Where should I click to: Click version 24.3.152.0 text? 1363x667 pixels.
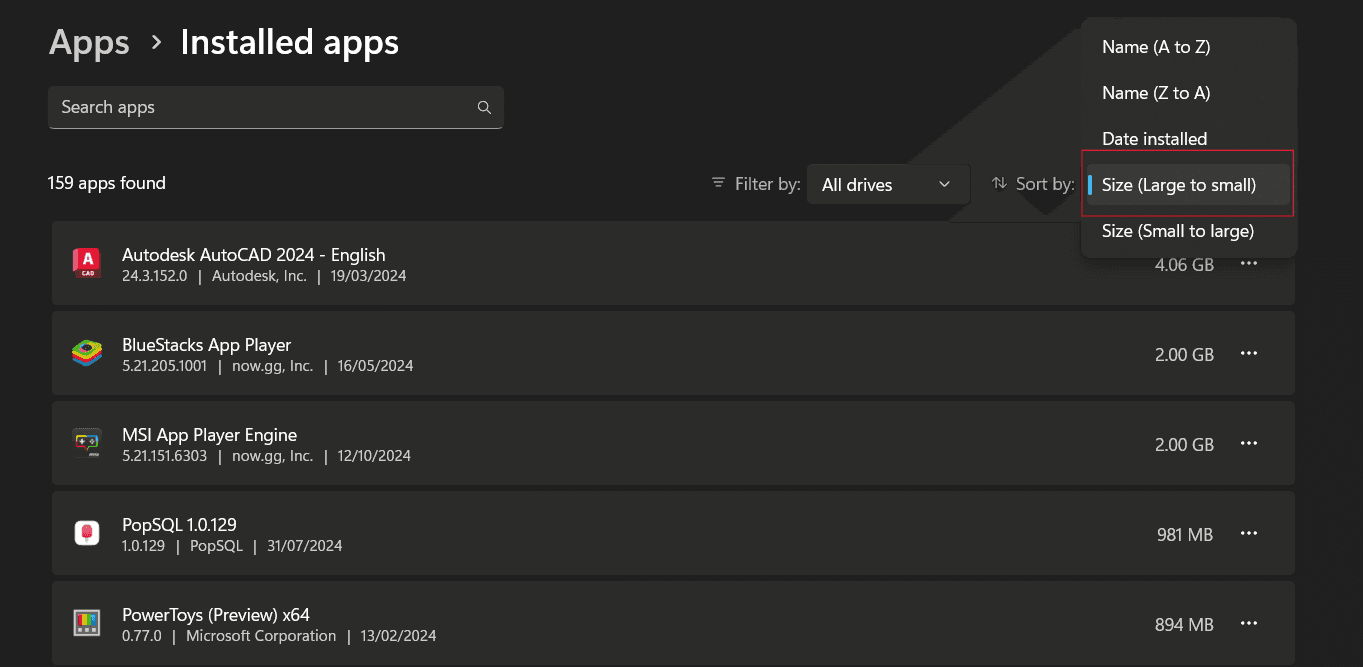(155, 276)
